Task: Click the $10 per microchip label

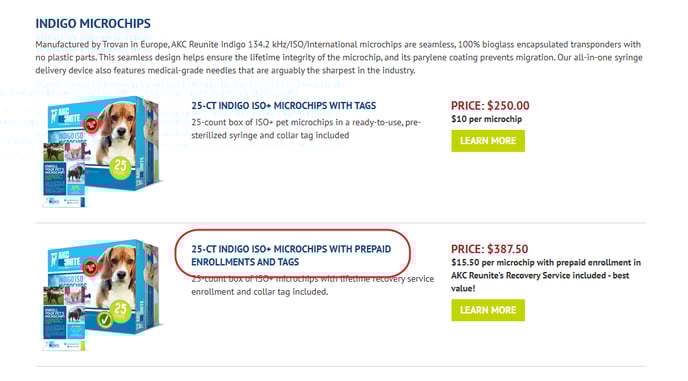Action: pyautogui.click(x=487, y=119)
